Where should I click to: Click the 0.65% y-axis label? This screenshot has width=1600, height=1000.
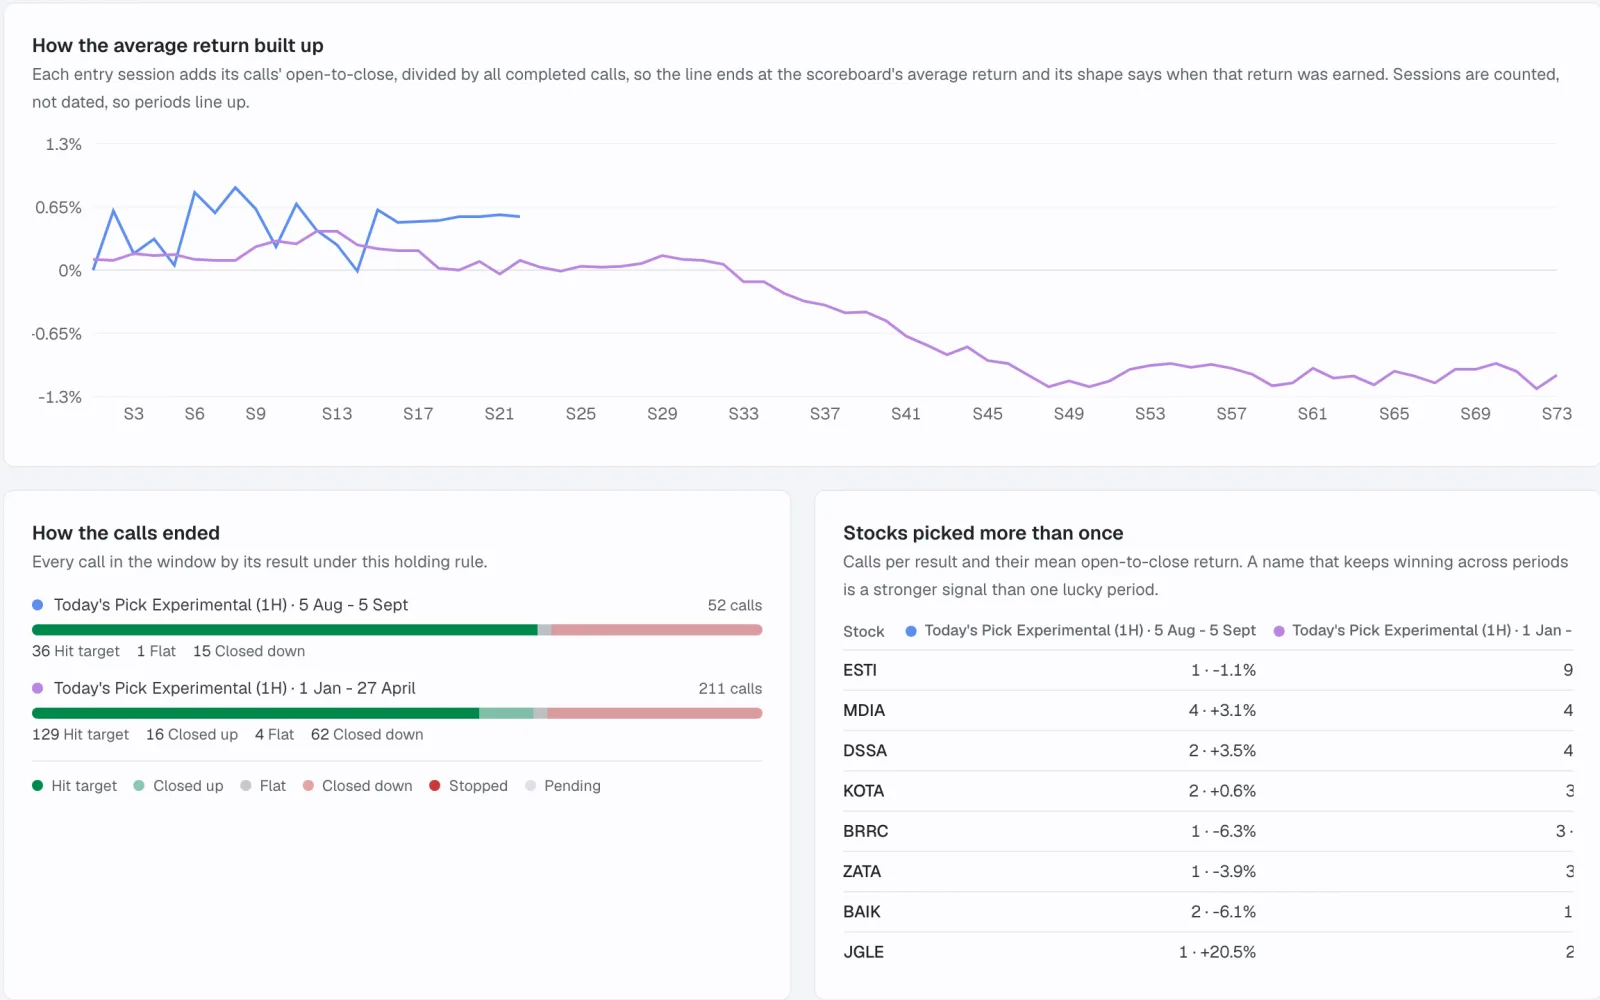pos(58,207)
